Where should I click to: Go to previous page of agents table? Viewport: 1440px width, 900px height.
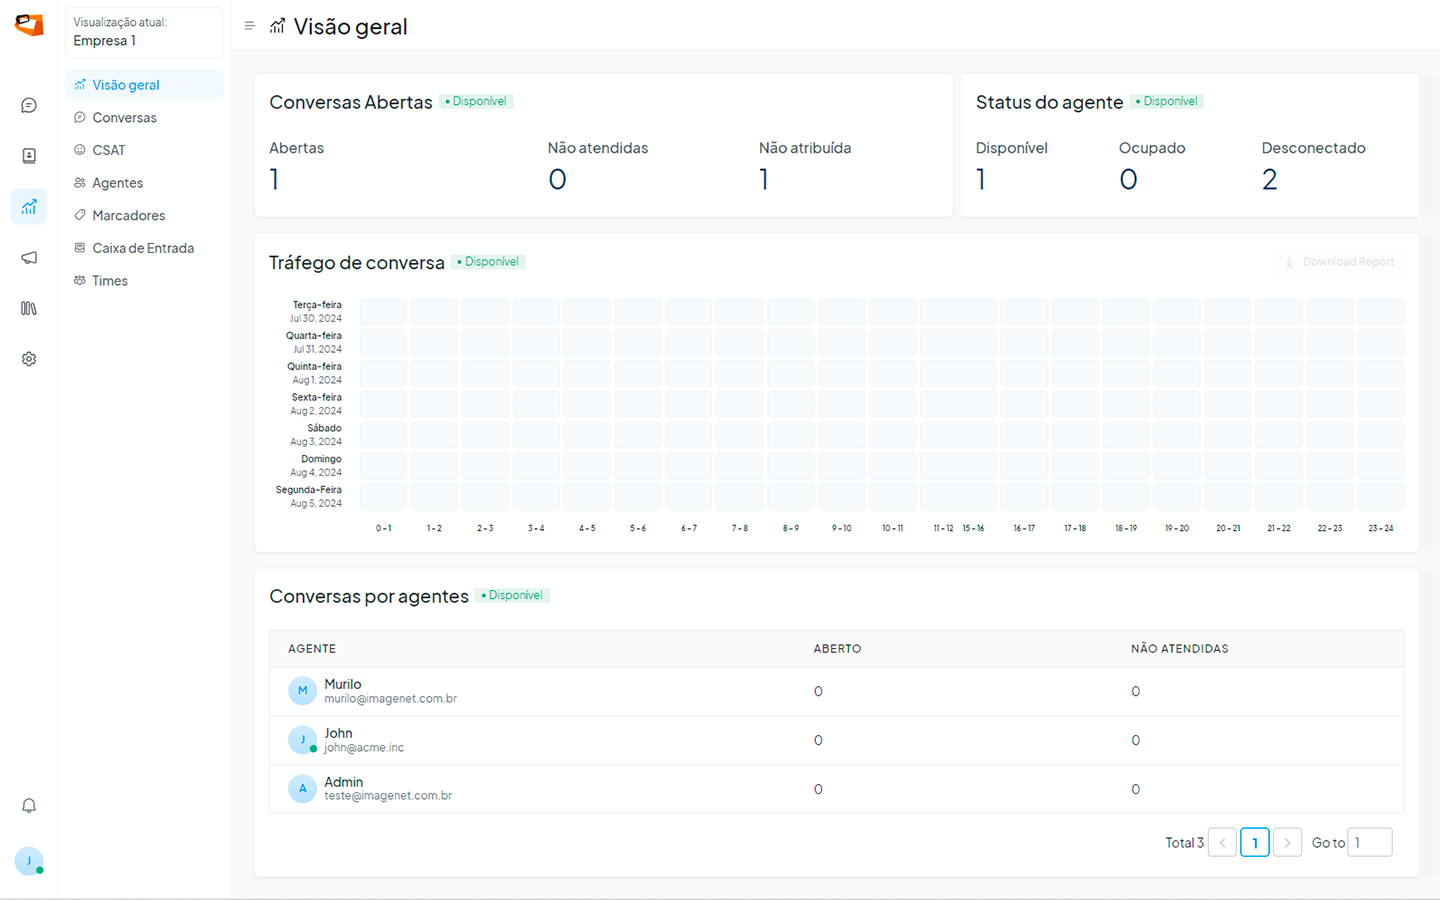[1222, 843]
